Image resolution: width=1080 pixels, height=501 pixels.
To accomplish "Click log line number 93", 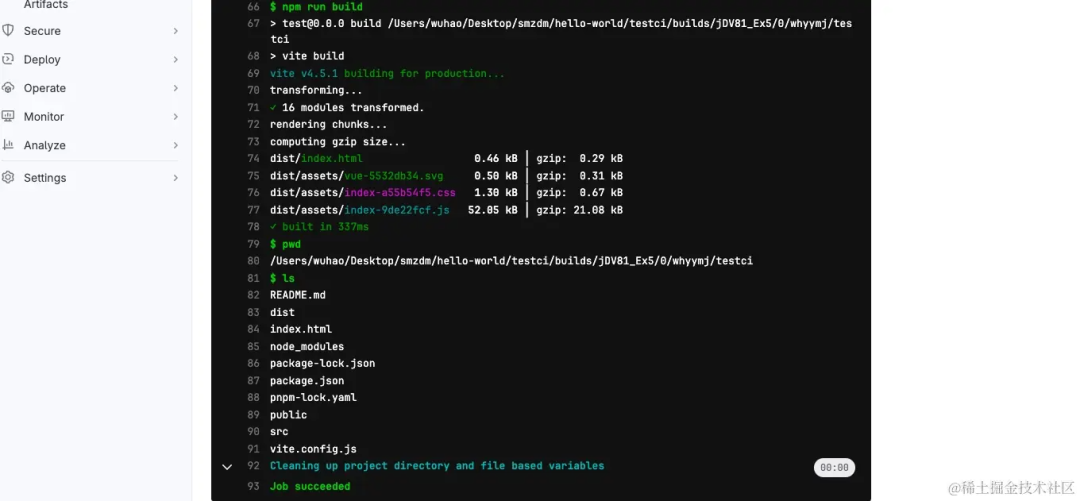I will [253, 487].
